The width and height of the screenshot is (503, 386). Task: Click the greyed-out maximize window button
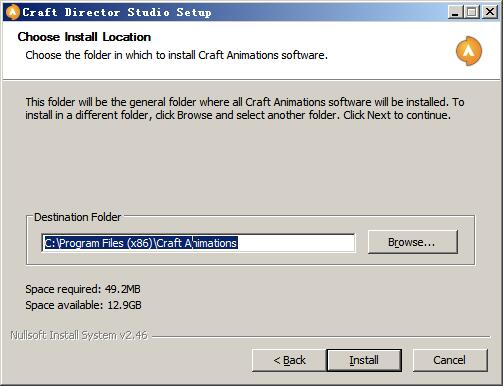[x=472, y=12]
